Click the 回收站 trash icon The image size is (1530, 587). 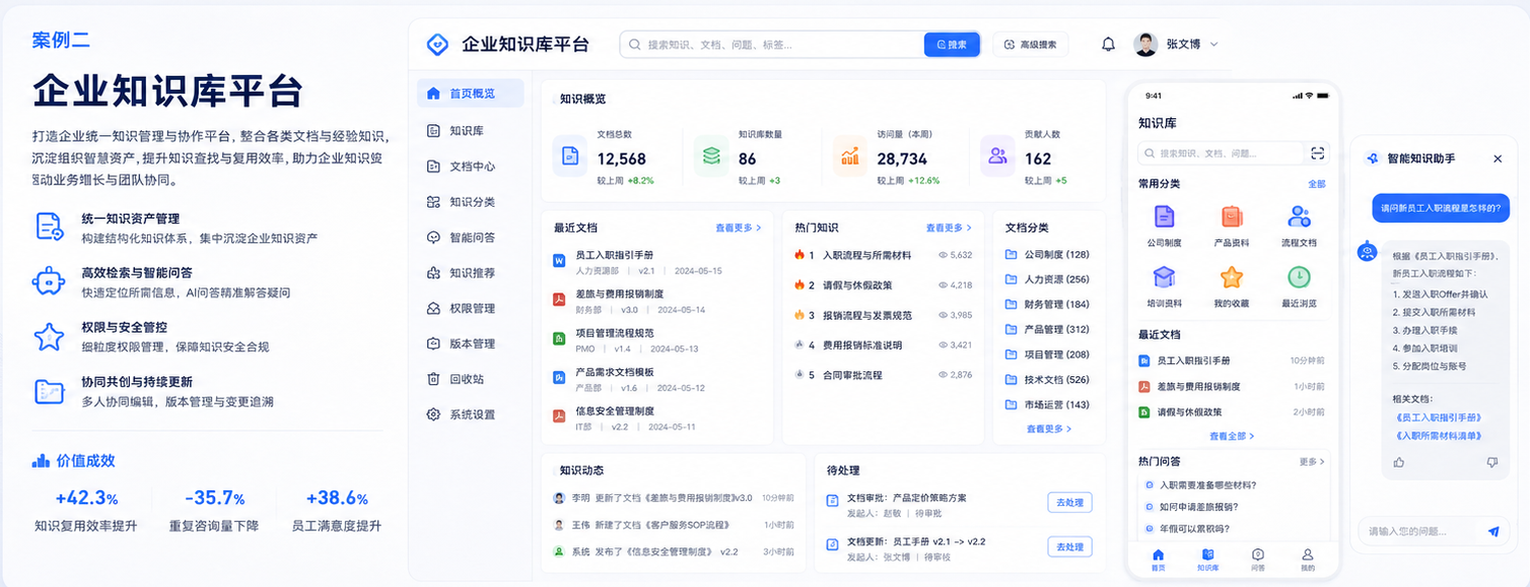click(x=433, y=379)
